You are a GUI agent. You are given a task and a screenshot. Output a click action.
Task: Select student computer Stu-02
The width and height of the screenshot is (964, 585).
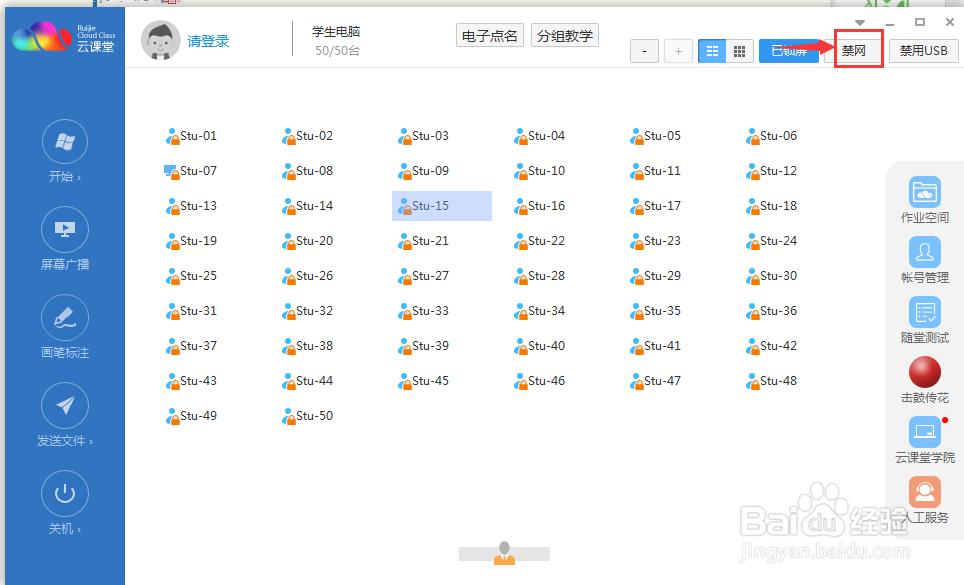tap(307, 136)
